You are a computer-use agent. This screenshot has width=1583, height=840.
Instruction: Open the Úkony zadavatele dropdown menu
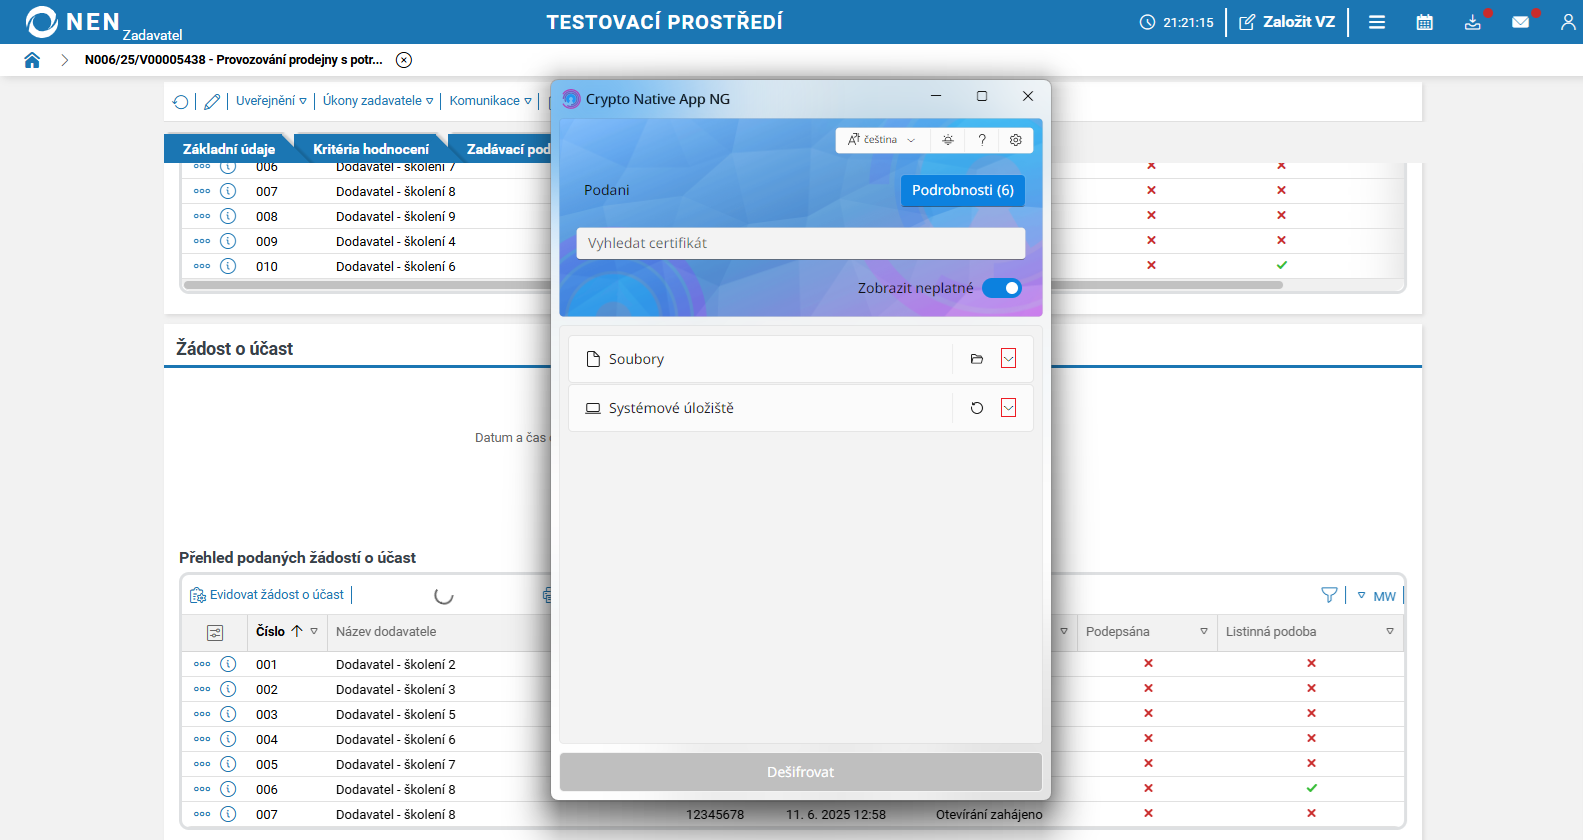(378, 101)
